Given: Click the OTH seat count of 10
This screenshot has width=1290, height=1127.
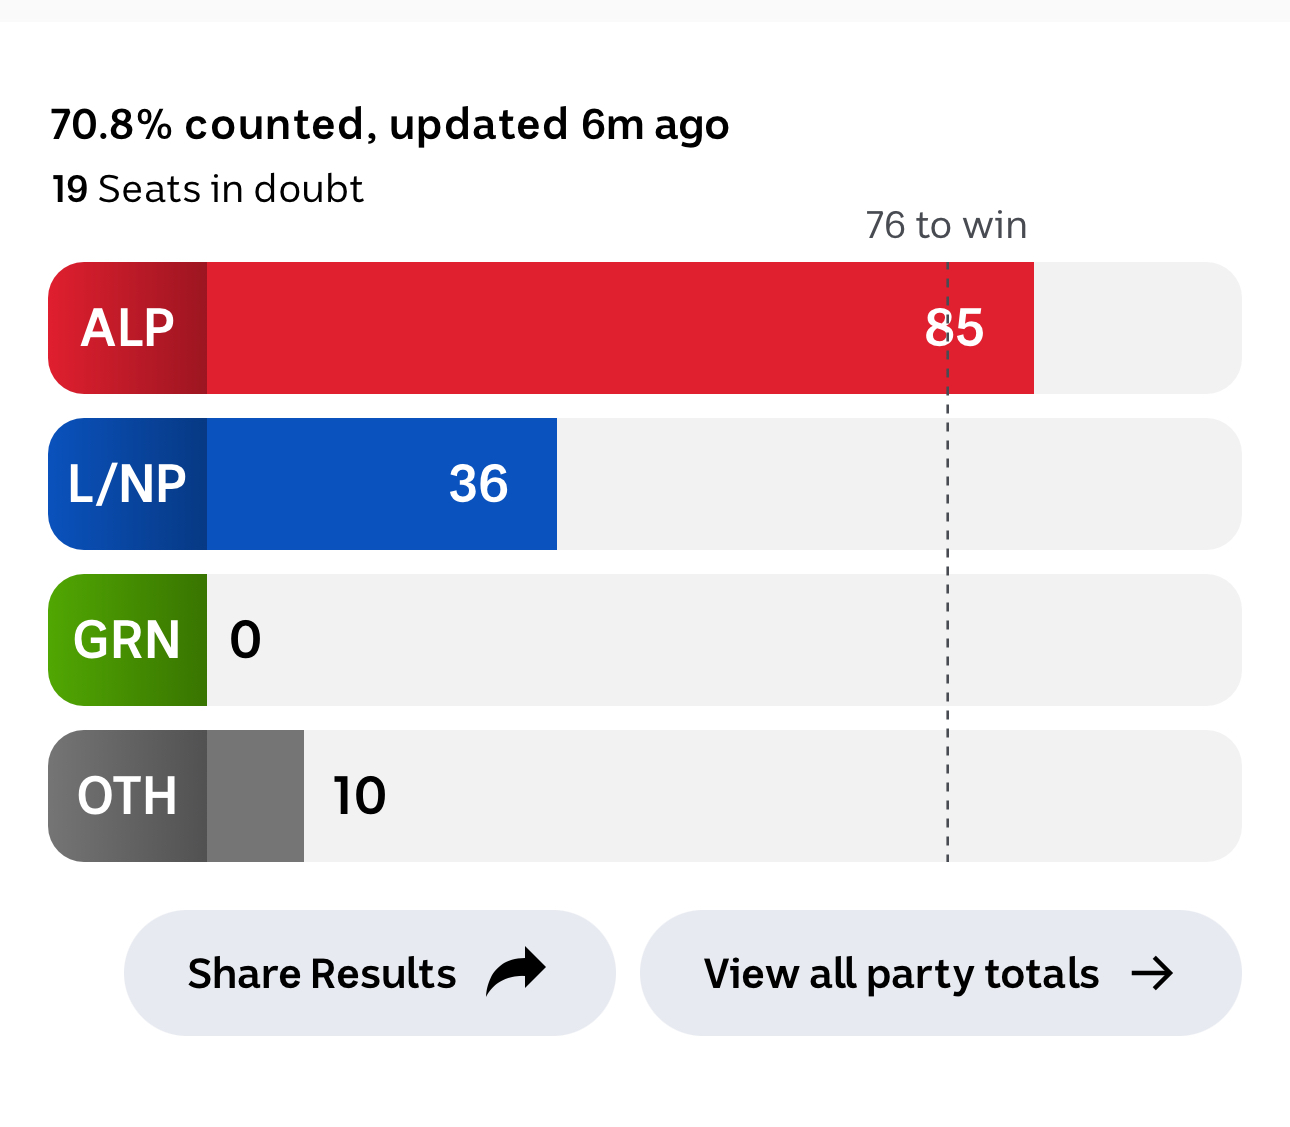Looking at the screenshot, I should click(359, 796).
